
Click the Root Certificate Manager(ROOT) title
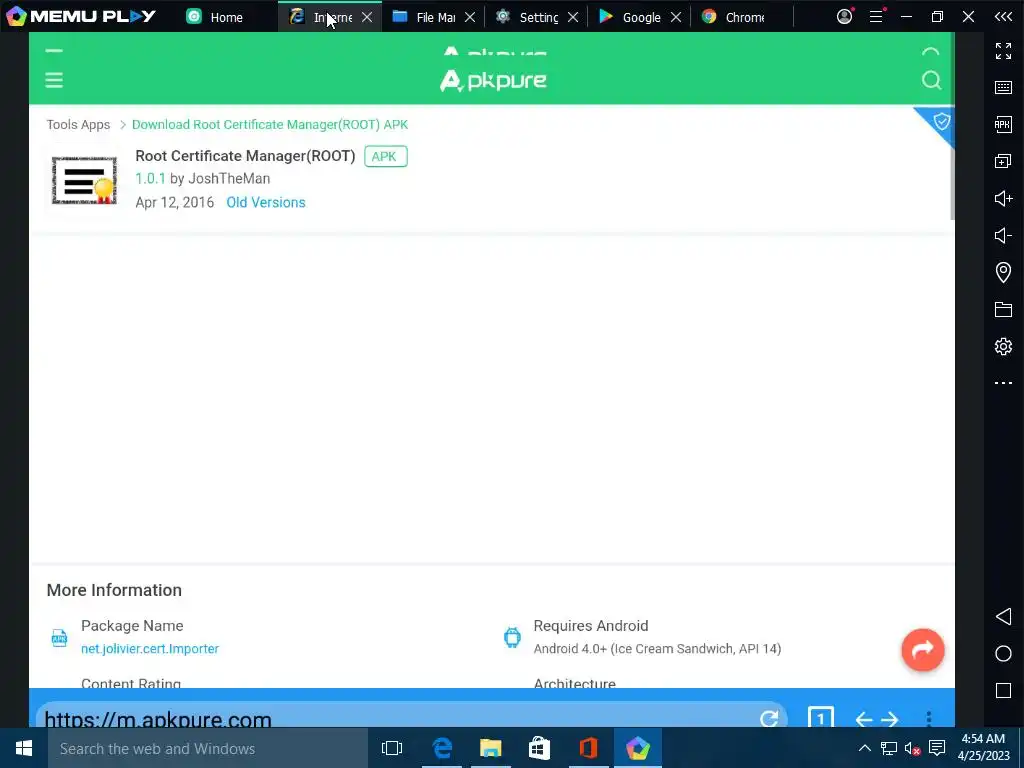245,155
